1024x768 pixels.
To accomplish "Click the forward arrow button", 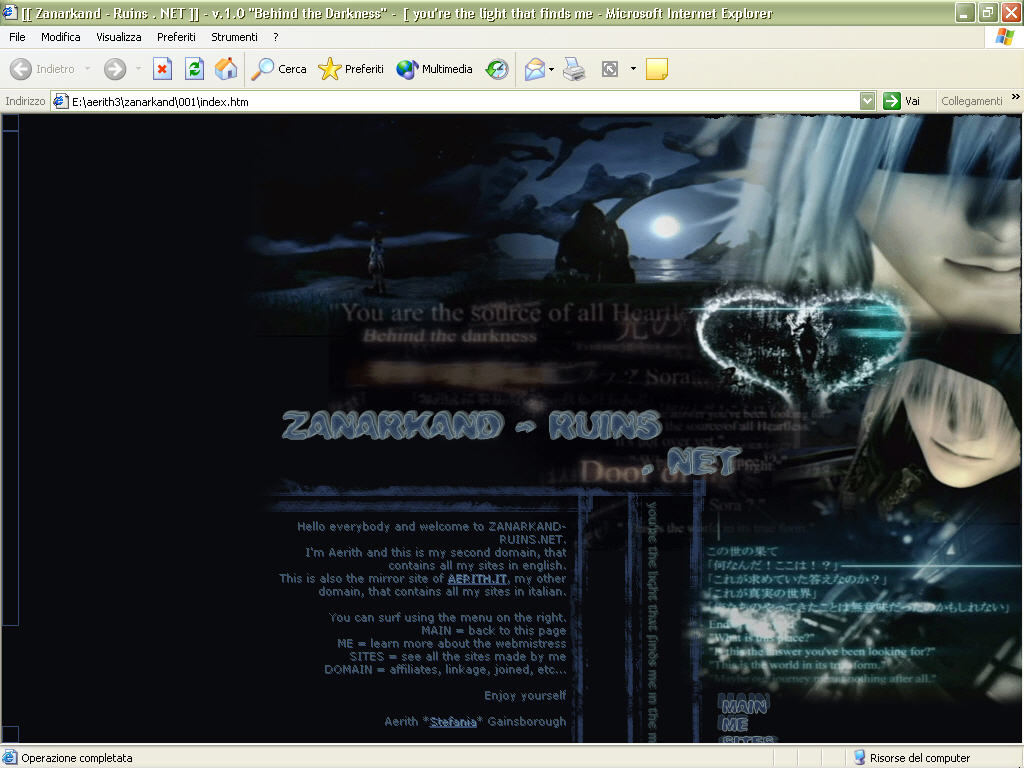I will (115, 69).
